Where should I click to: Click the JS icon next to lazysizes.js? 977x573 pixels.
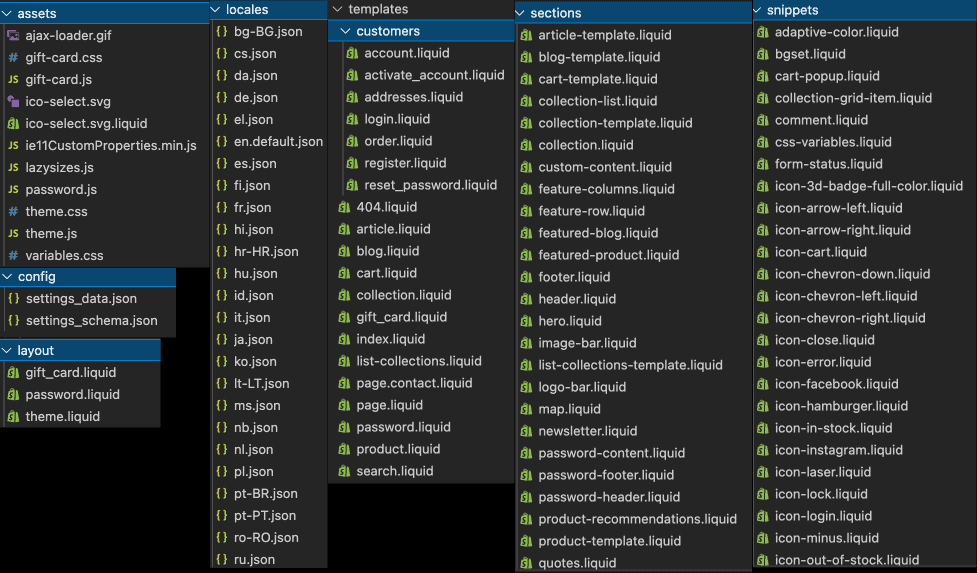[x=13, y=168]
